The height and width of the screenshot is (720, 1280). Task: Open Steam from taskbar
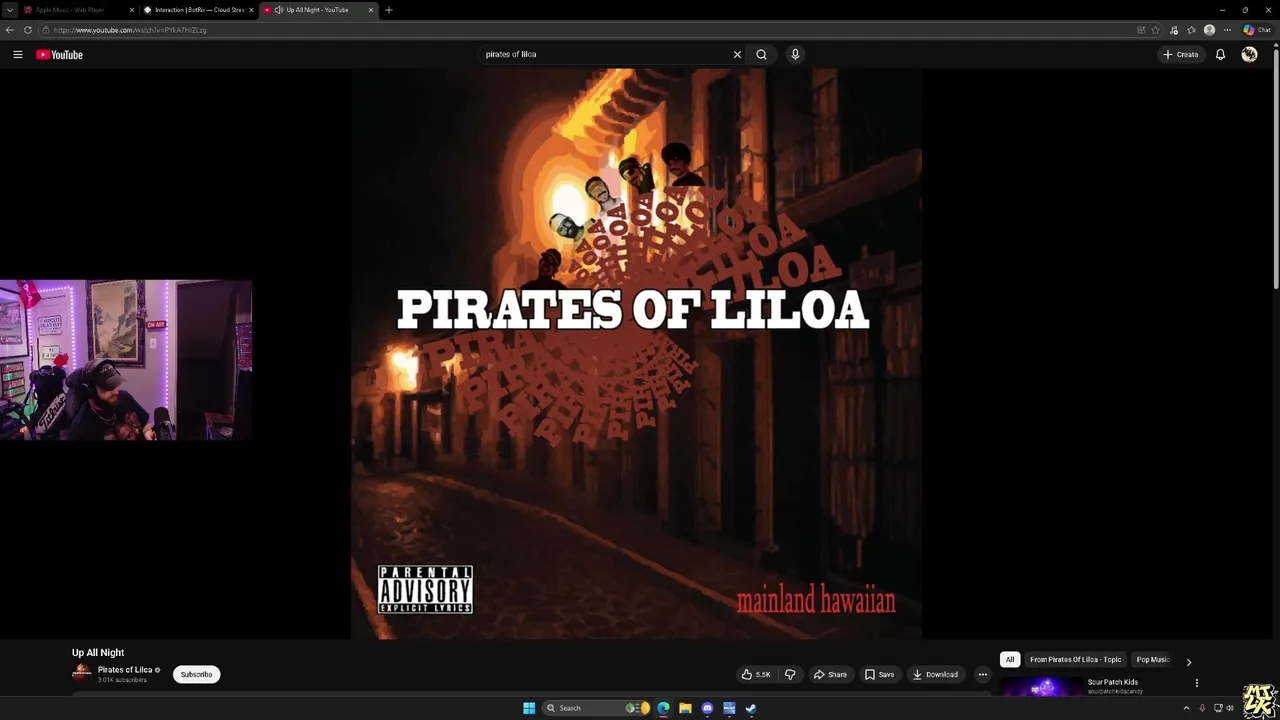point(751,708)
